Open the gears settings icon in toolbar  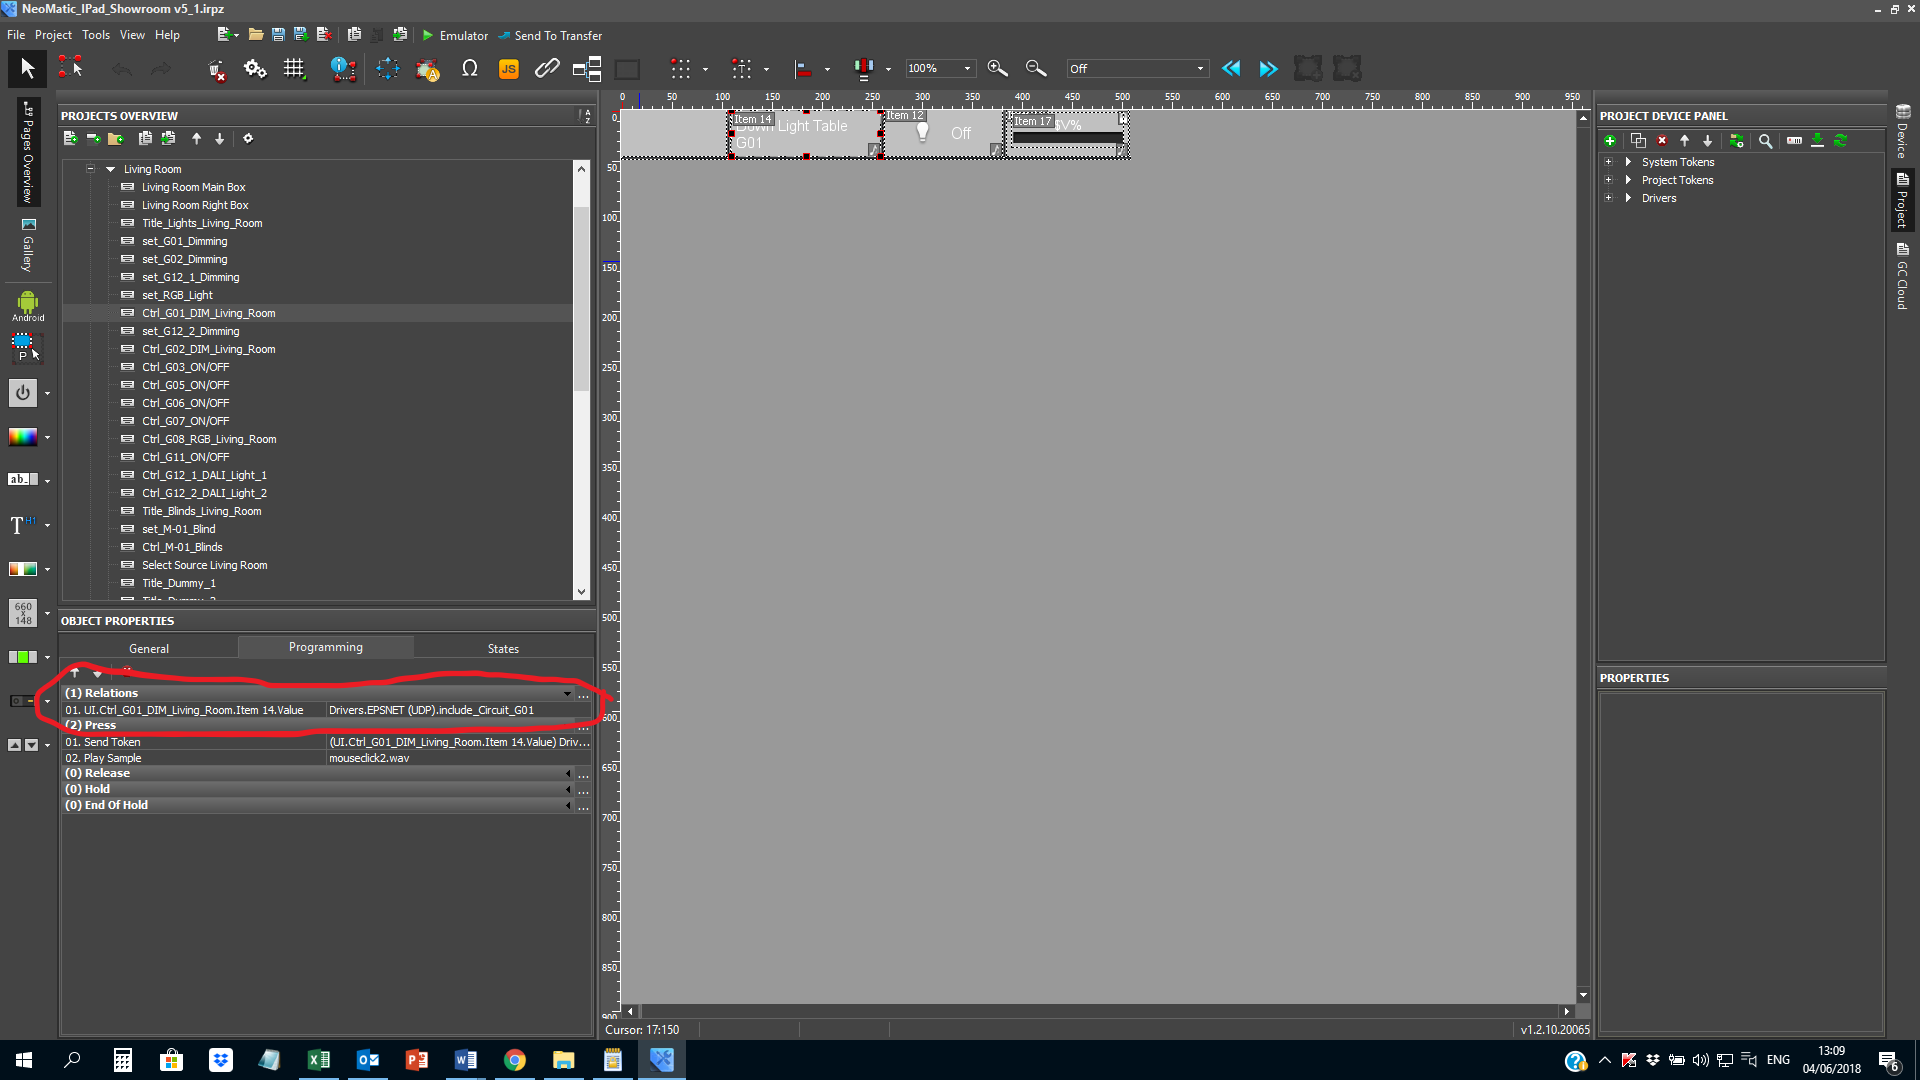[255, 69]
